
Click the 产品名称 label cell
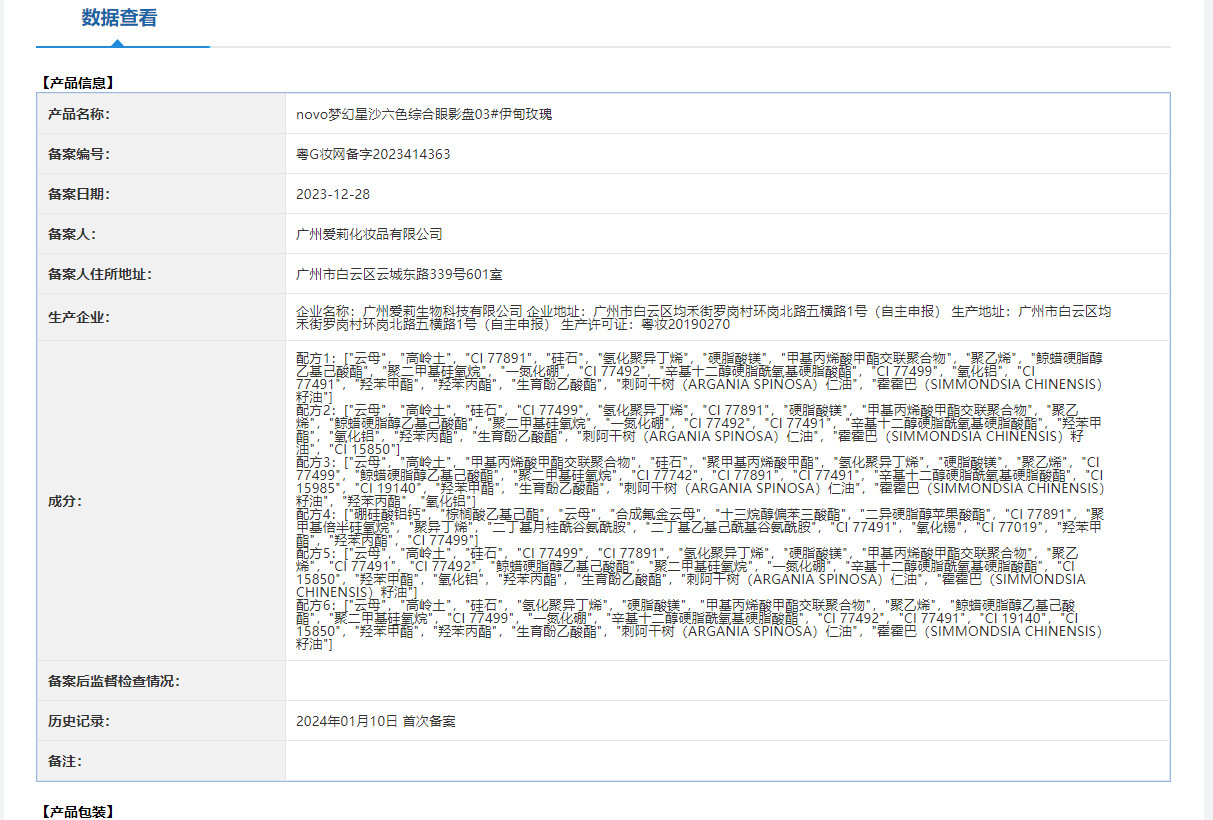click(x=161, y=114)
